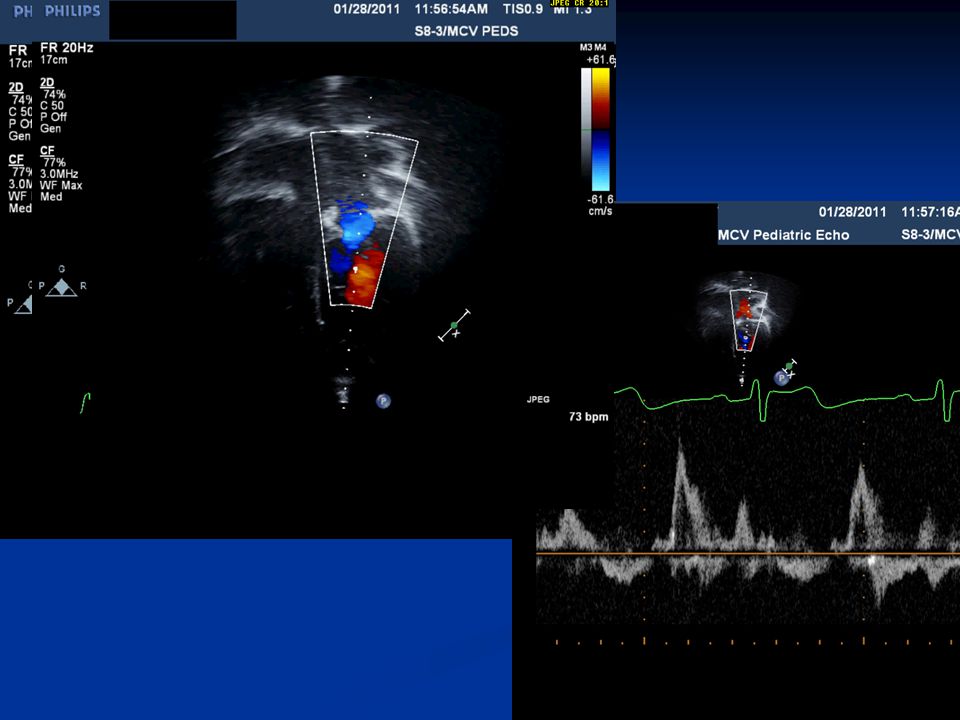Click the "WF Max" wall filter setting
This screenshot has height=720, width=960.
61,186
